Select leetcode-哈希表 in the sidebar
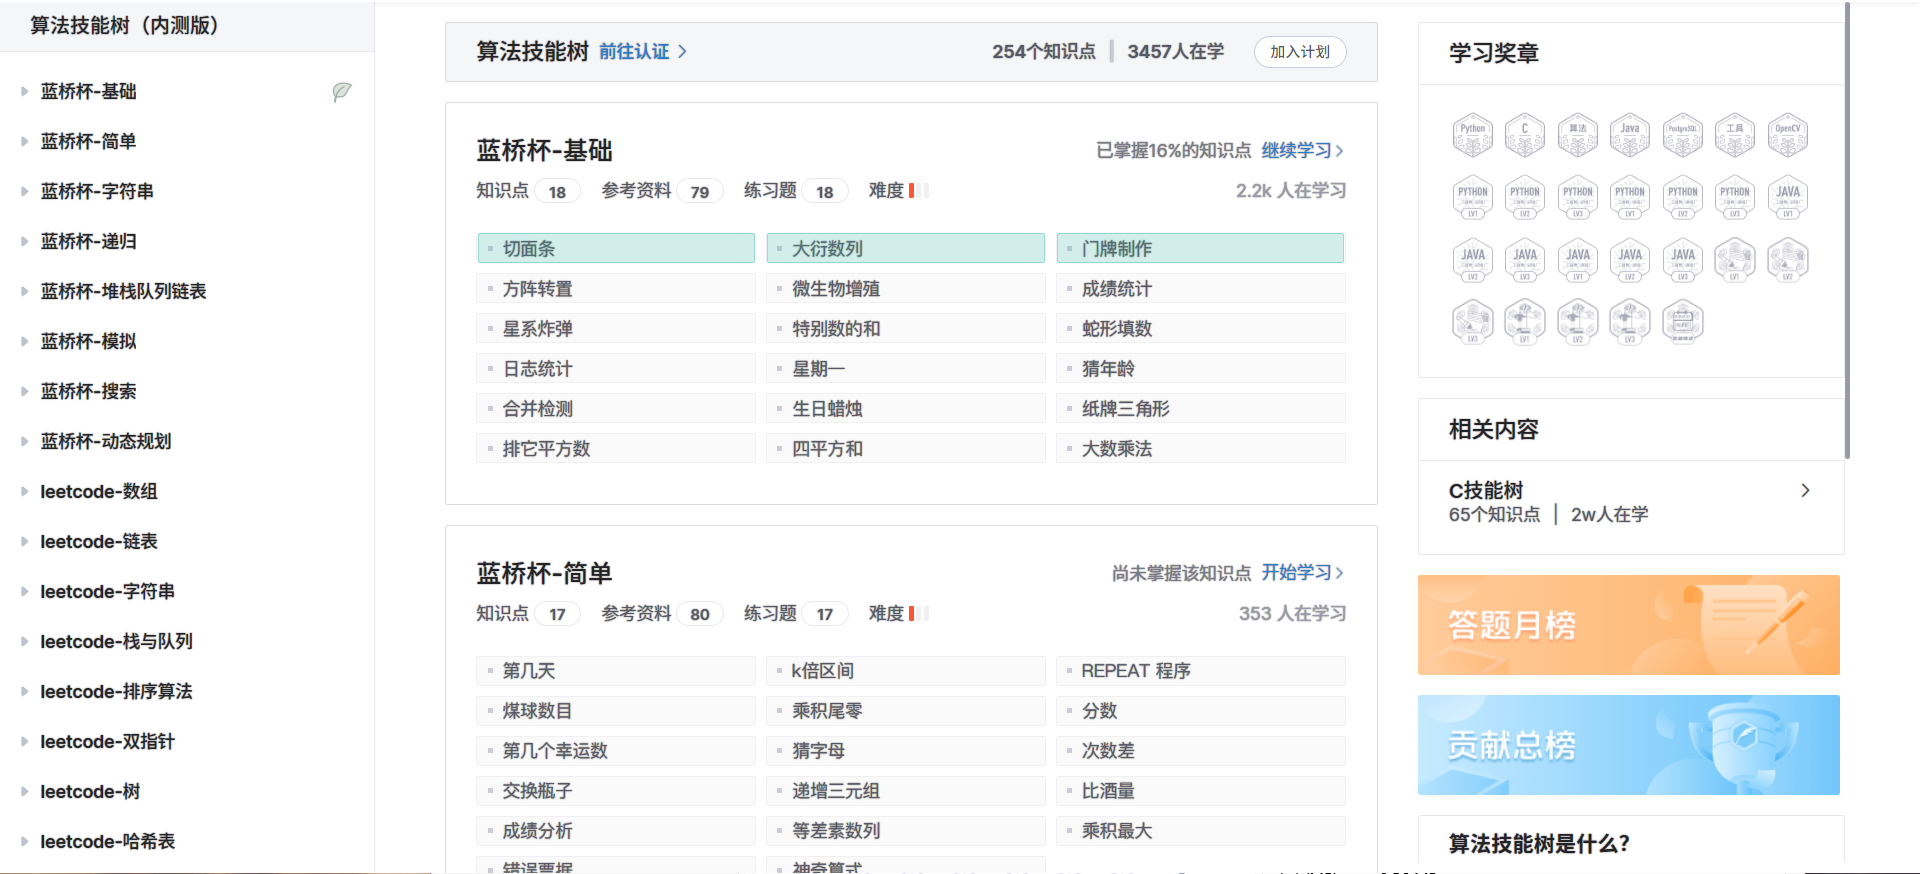Image resolution: width=1920 pixels, height=874 pixels. 107,841
